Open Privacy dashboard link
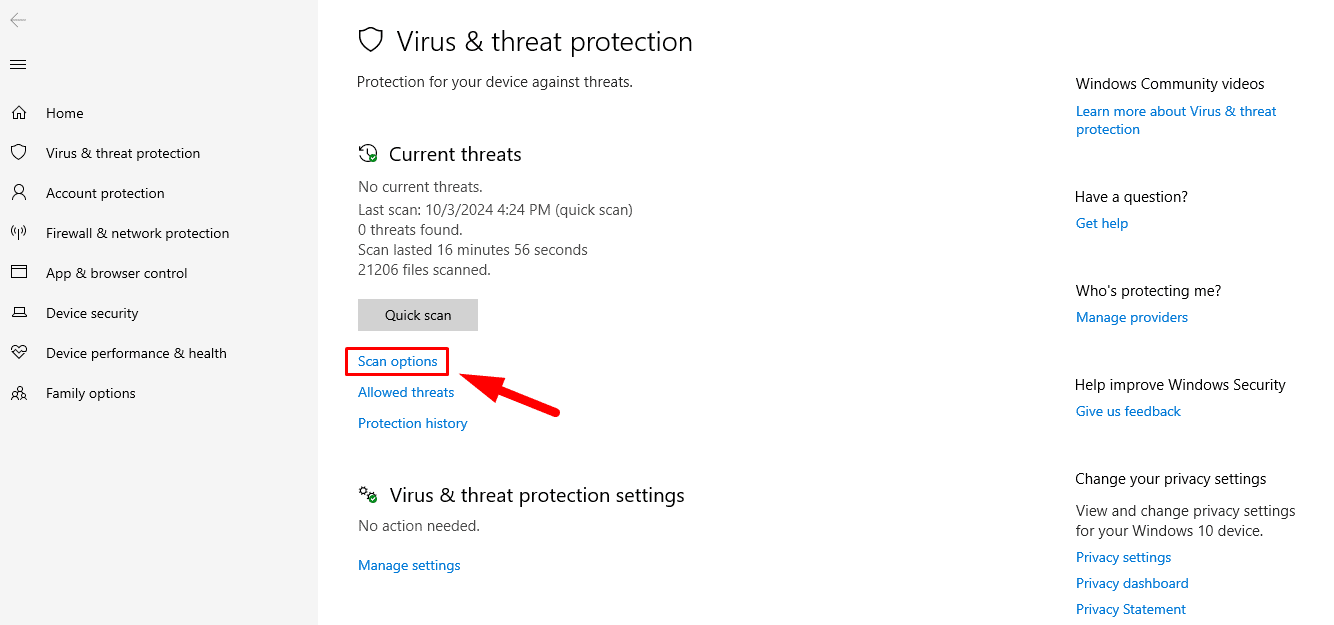This screenshot has height=625, width=1334. click(1131, 583)
